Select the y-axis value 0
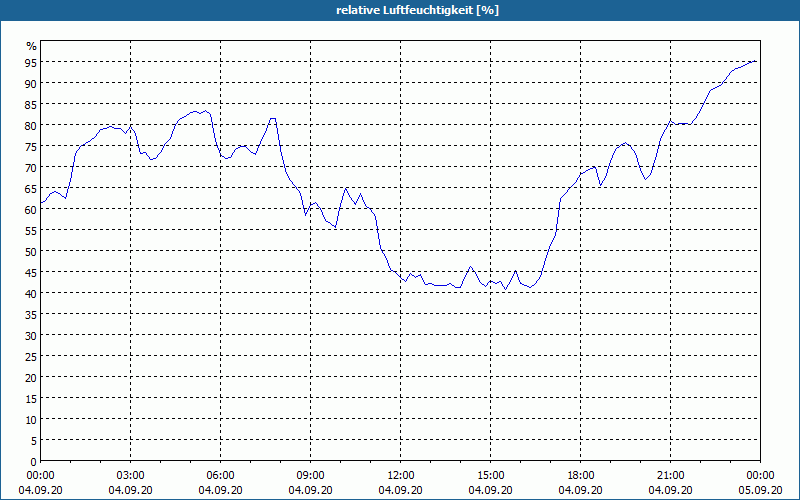 tap(34, 462)
